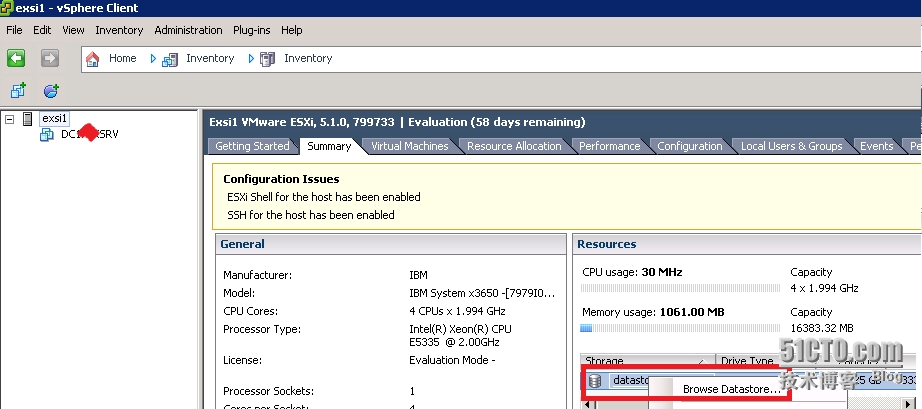Click the exsi1 host icon in tree

(28, 119)
